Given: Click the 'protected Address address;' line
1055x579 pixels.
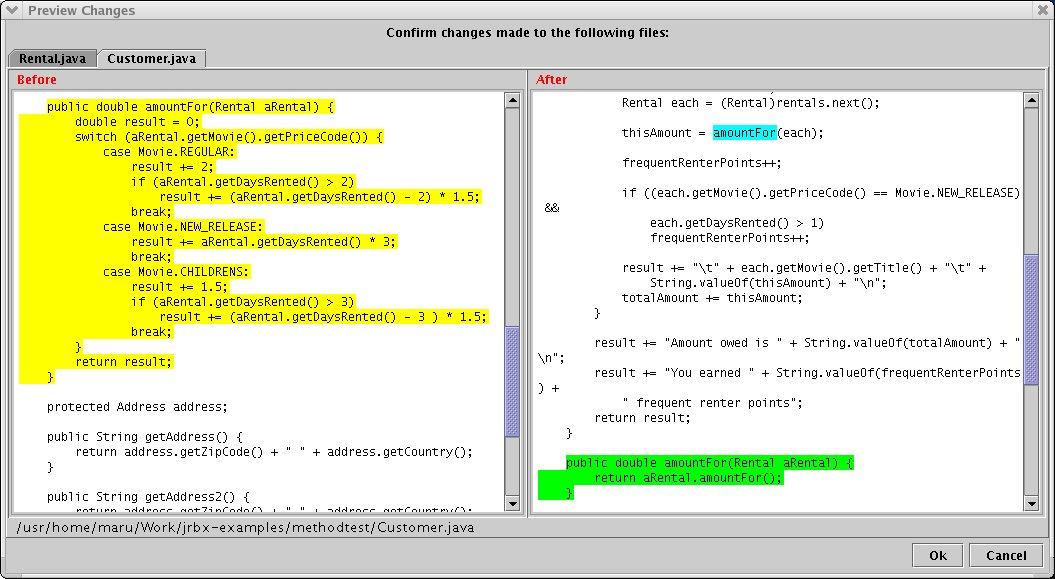Looking at the screenshot, I should click(x=137, y=407).
